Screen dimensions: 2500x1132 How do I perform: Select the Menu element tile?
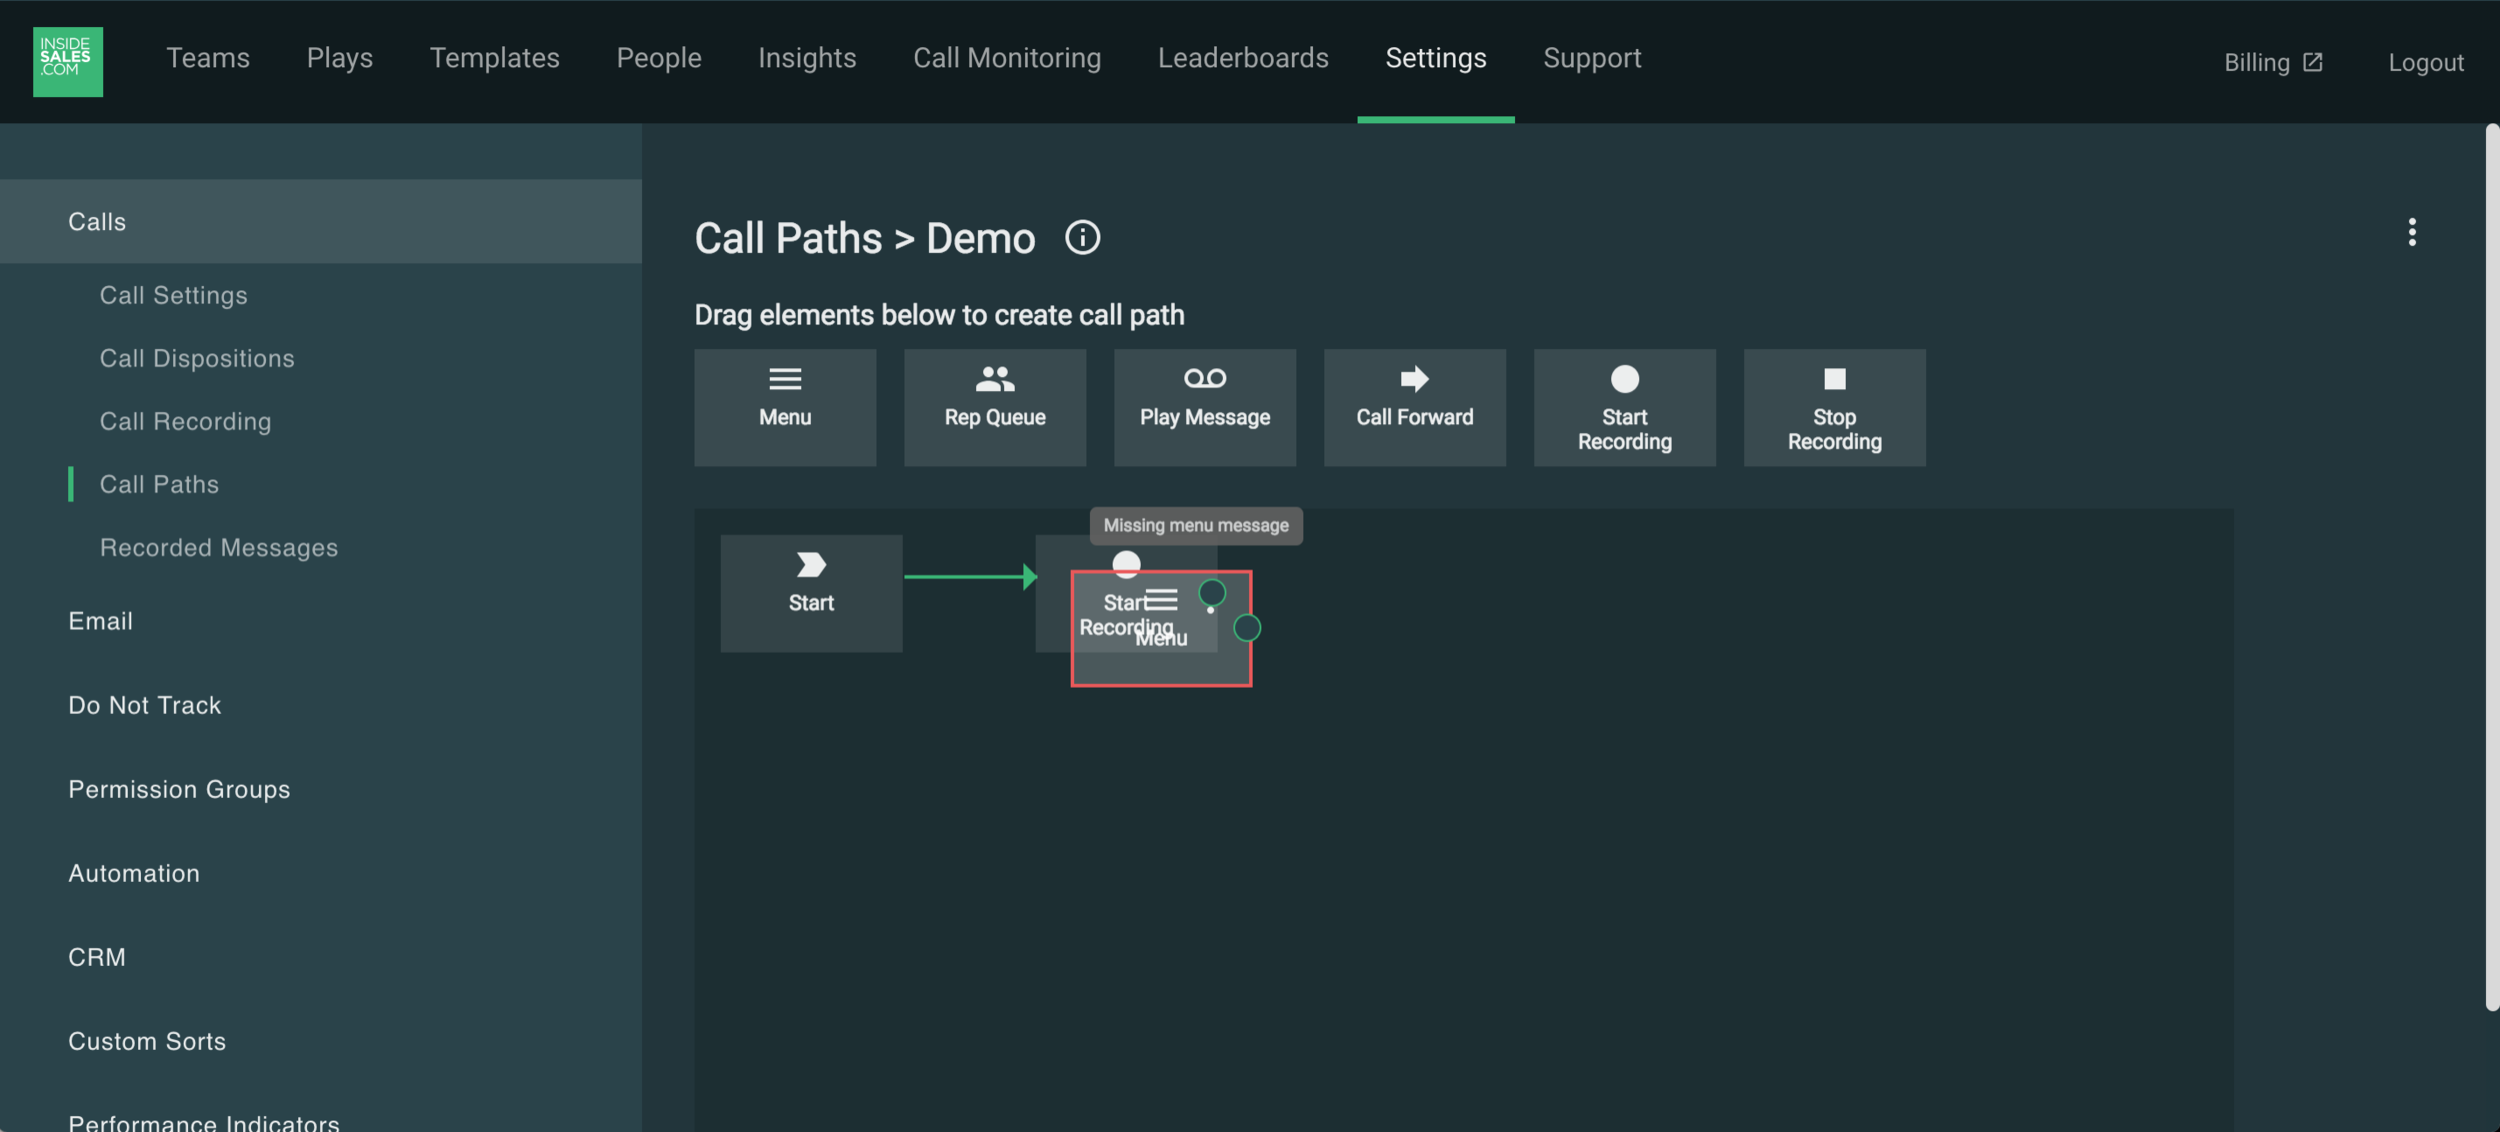pos(785,407)
